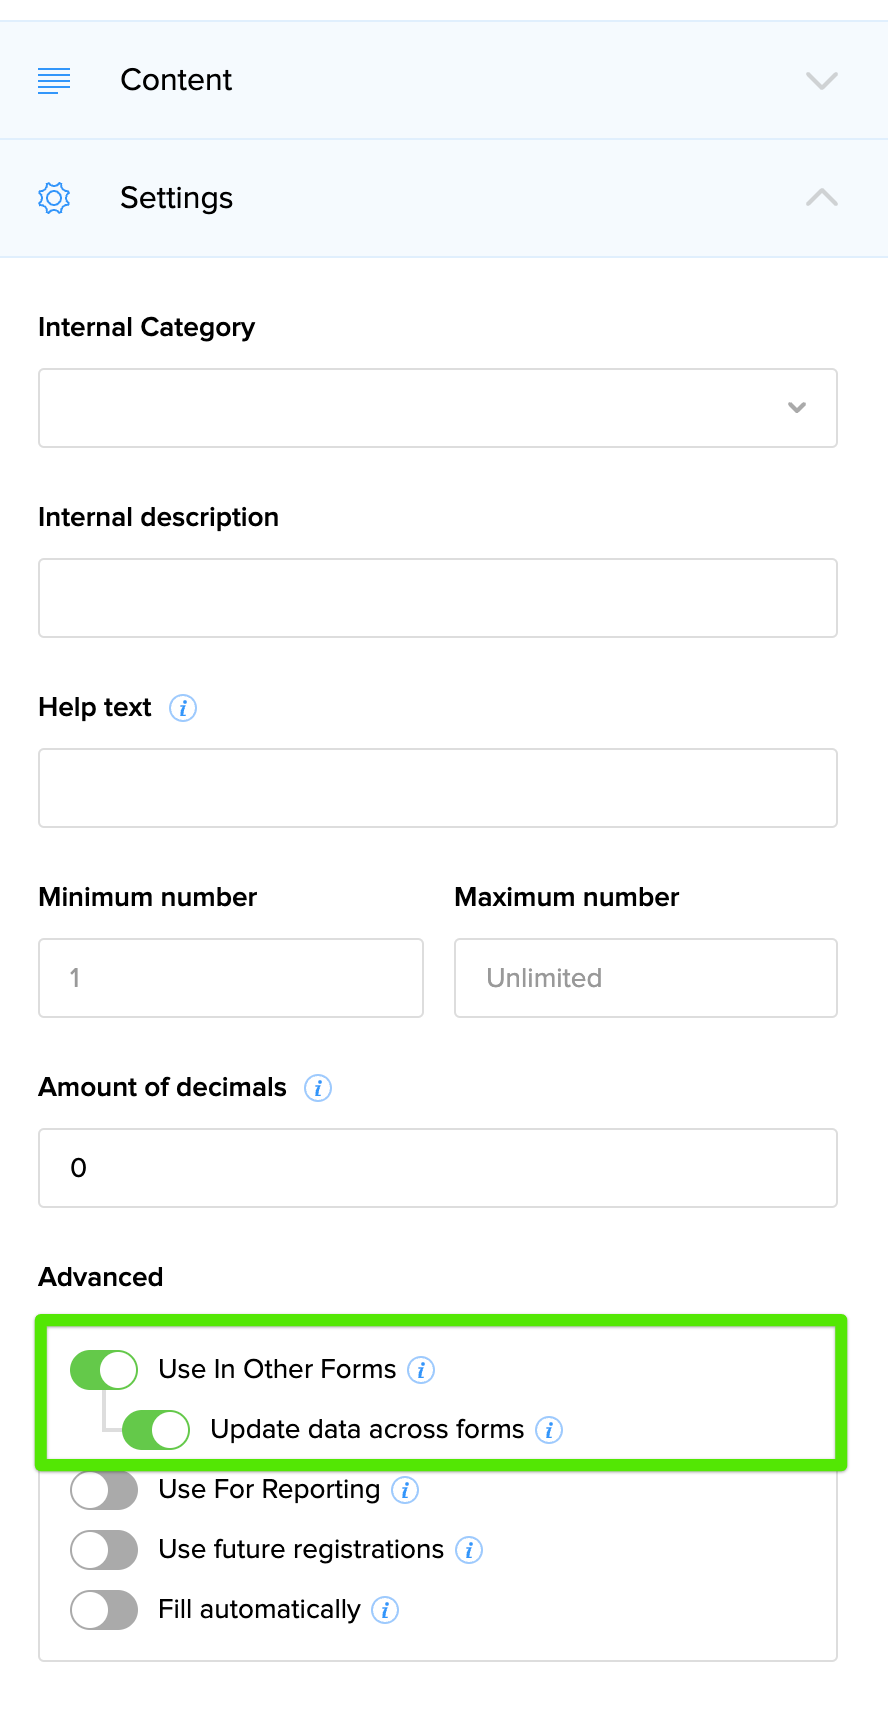Click Amount of decimals info icon
888x1734 pixels.
tap(318, 1088)
